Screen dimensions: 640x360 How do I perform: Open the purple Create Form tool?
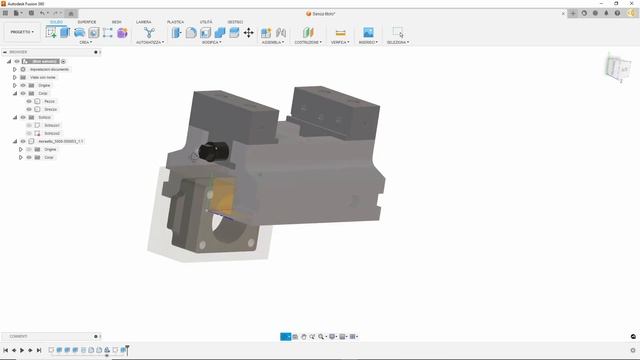122,32
